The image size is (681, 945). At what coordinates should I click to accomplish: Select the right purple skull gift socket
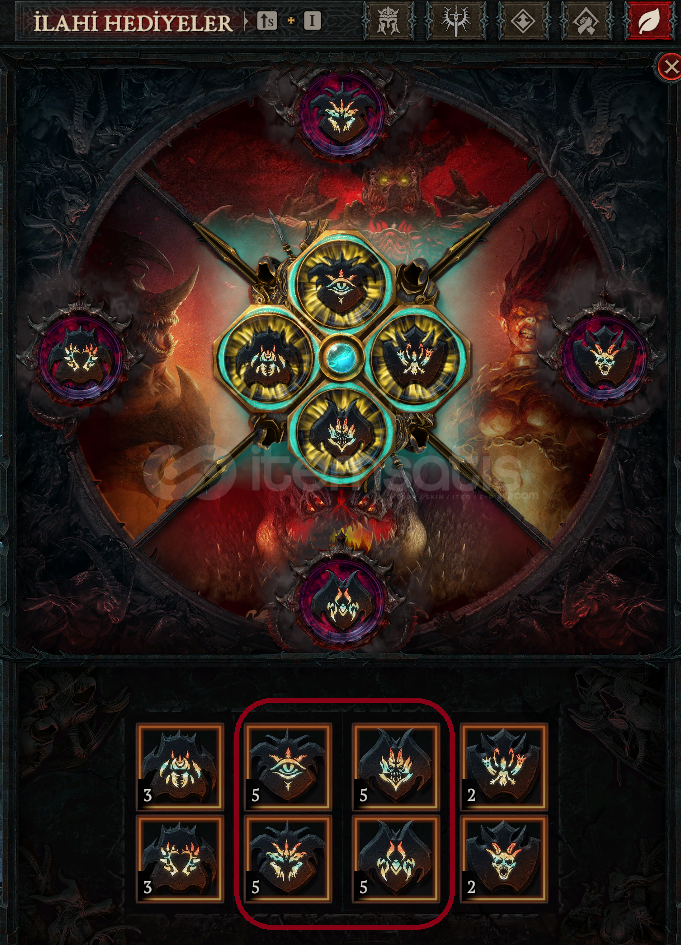[604, 358]
